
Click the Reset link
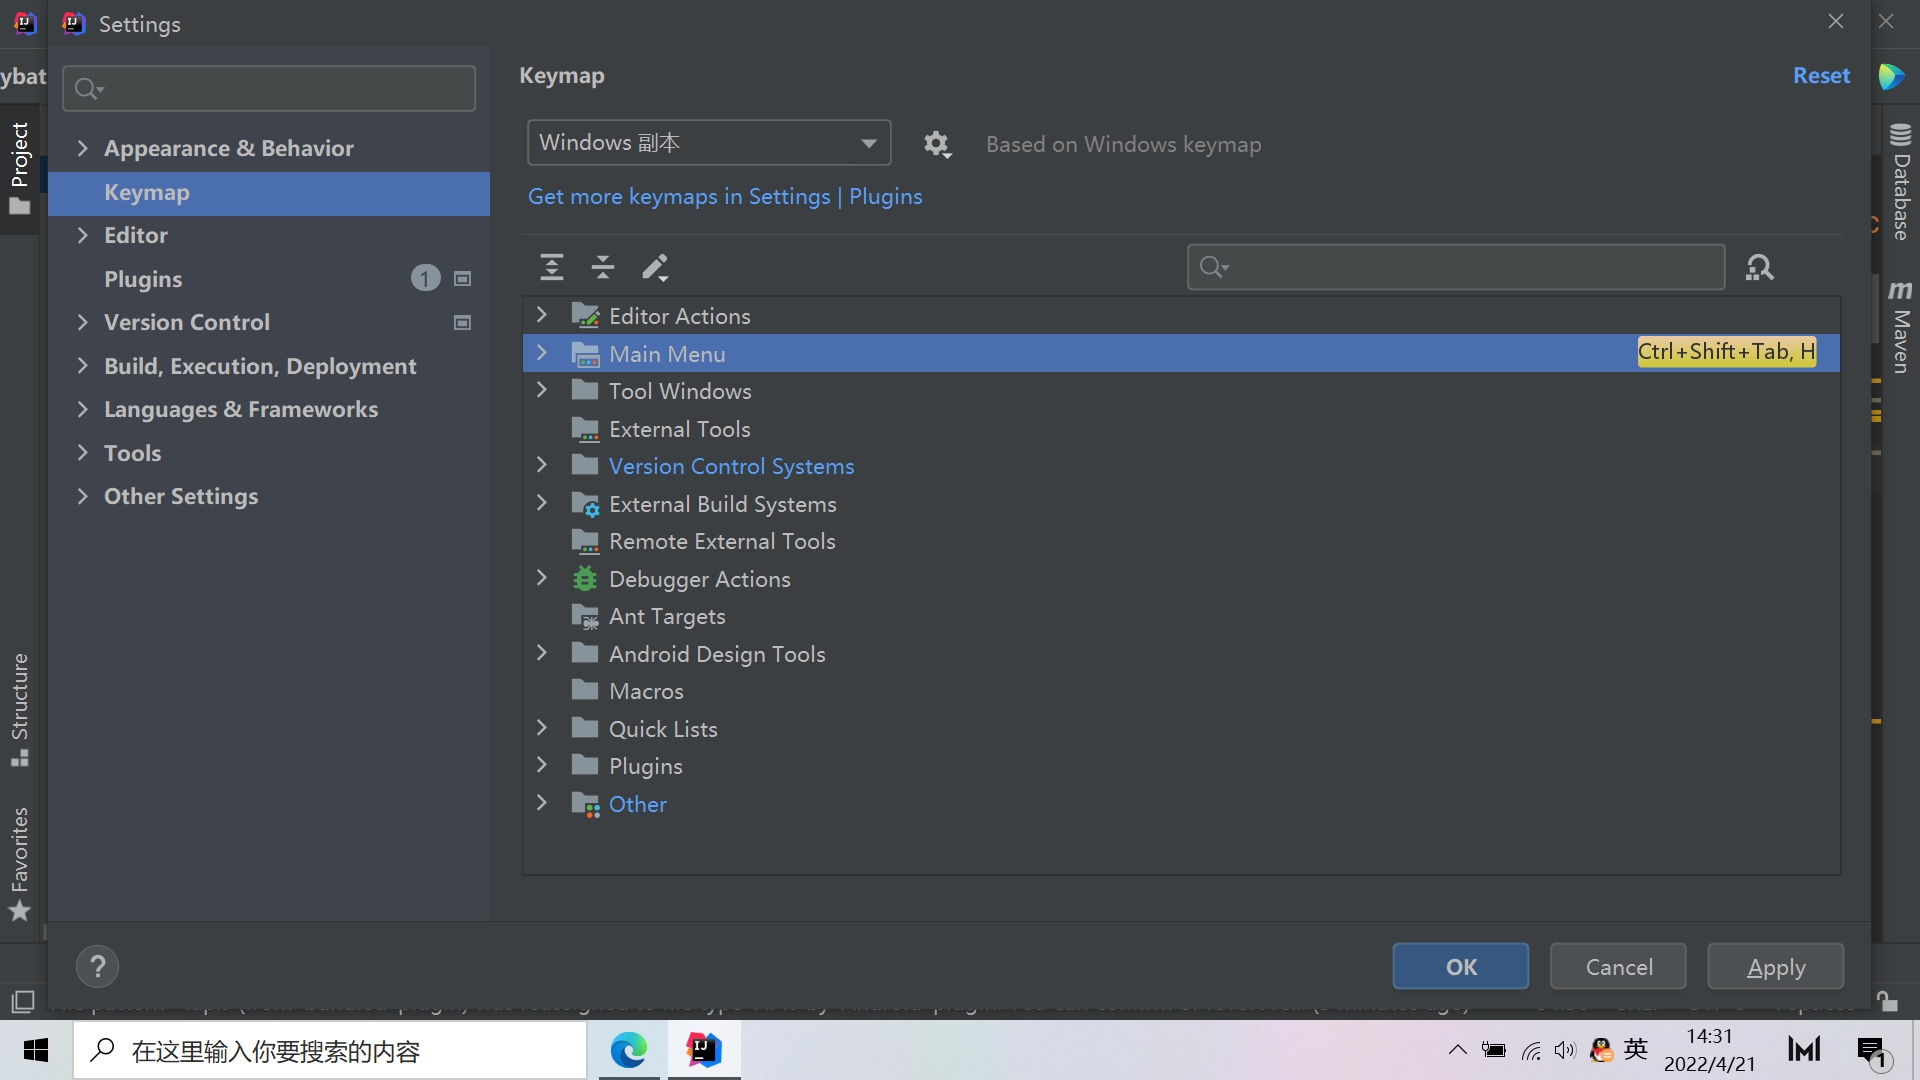click(x=1820, y=76)
